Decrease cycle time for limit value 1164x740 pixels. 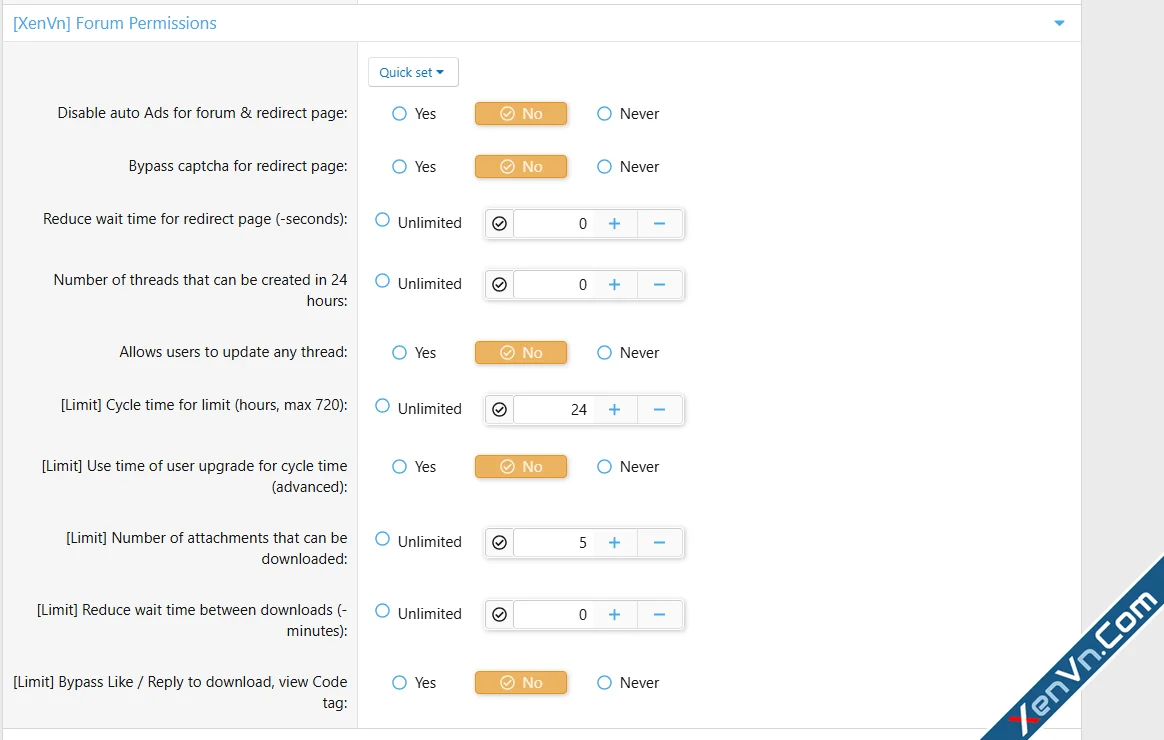(x=659, y=410)
